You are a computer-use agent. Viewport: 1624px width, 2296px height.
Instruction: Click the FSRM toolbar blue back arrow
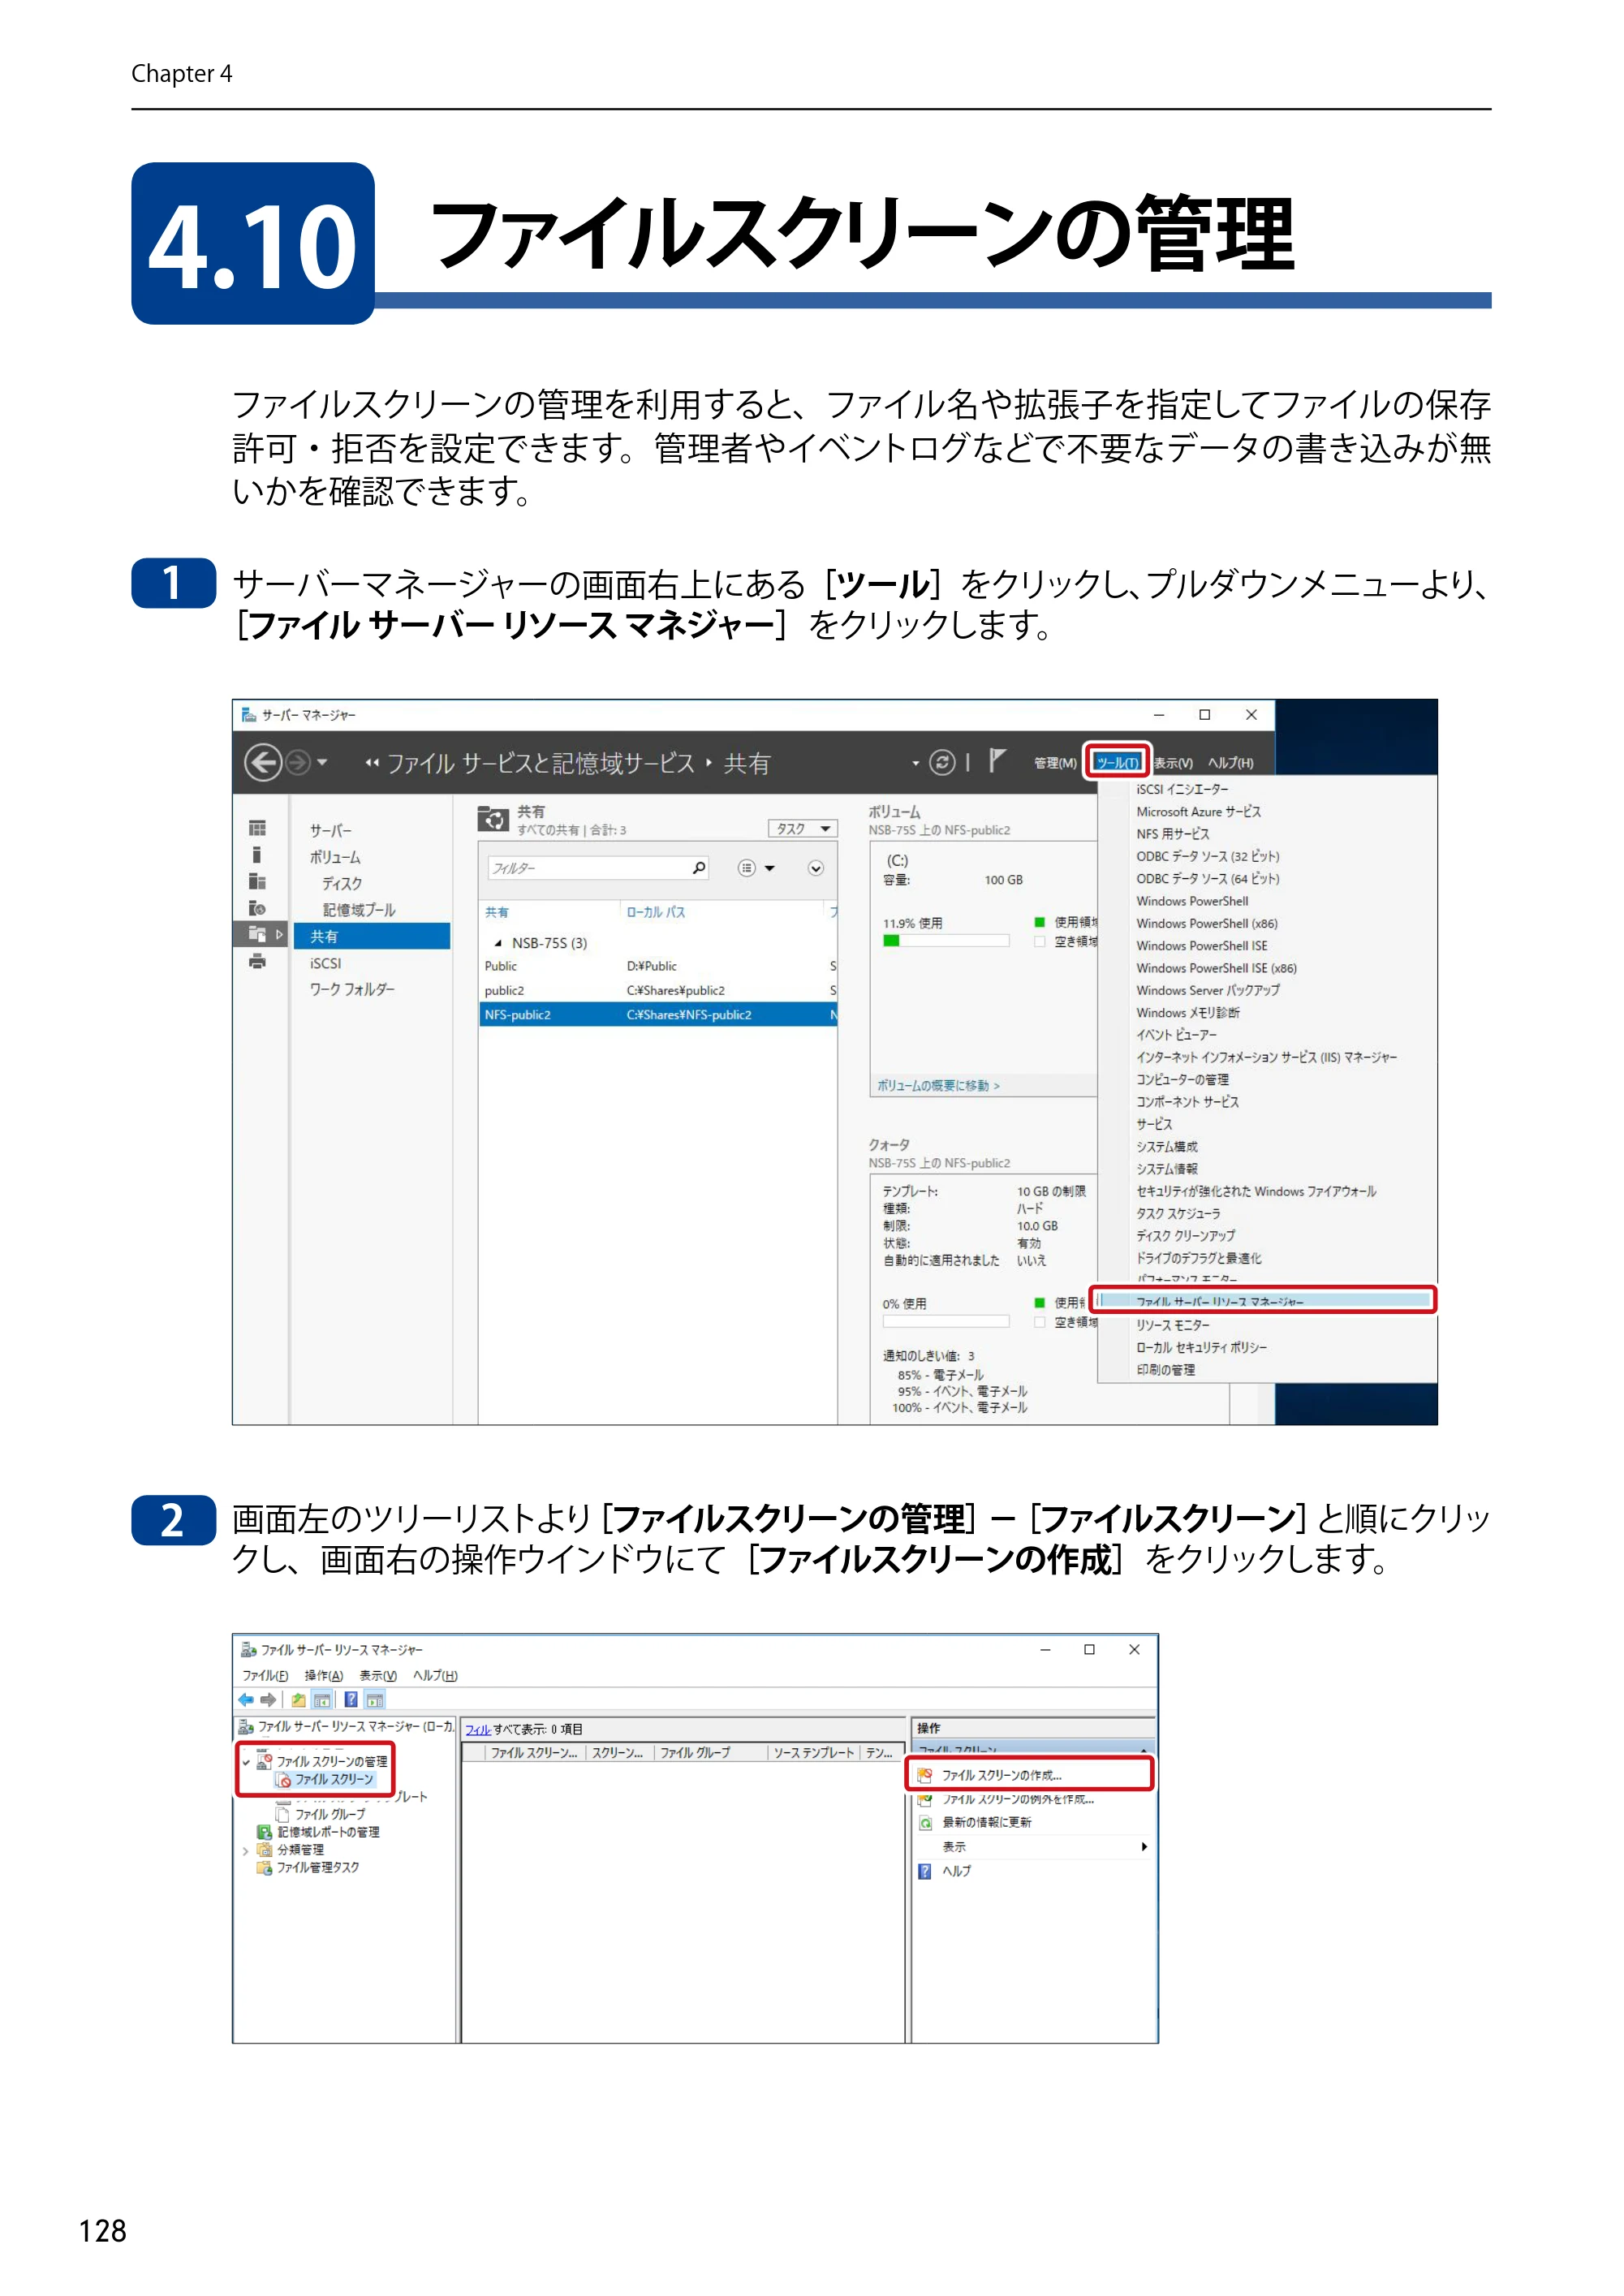pos(246,1699)
